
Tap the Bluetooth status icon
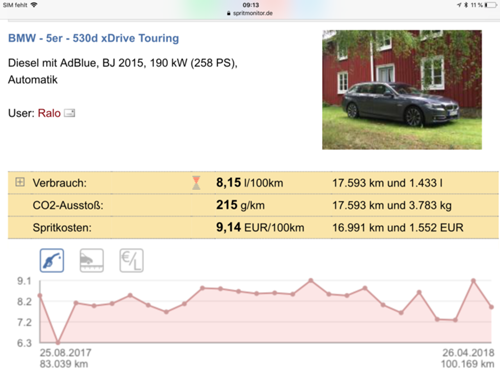click(x=467, y=5)
